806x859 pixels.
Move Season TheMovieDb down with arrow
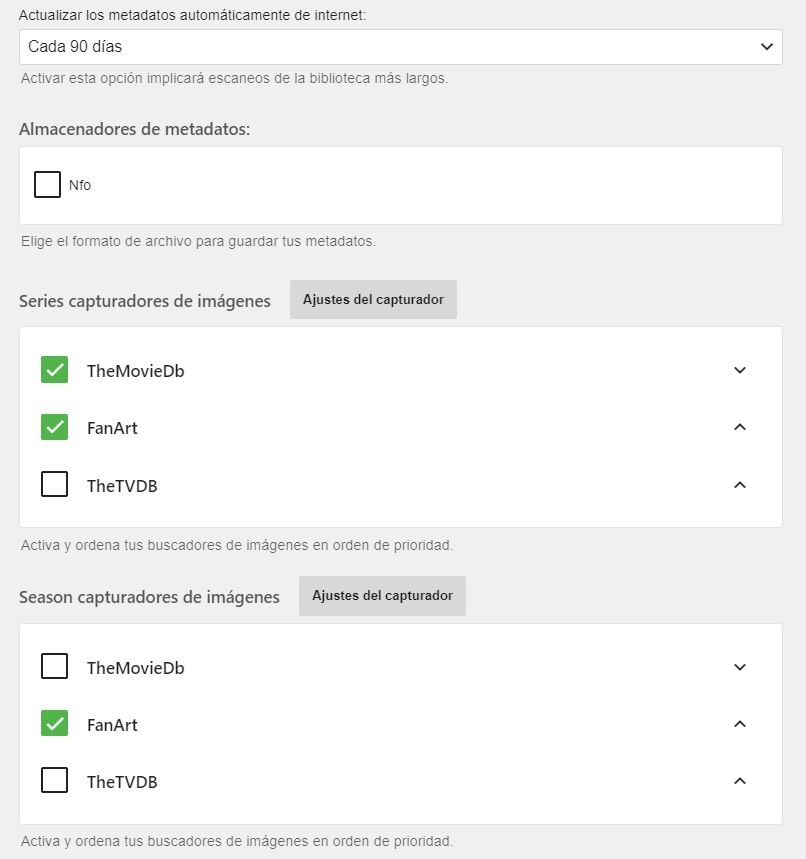(x=740, y=667)
